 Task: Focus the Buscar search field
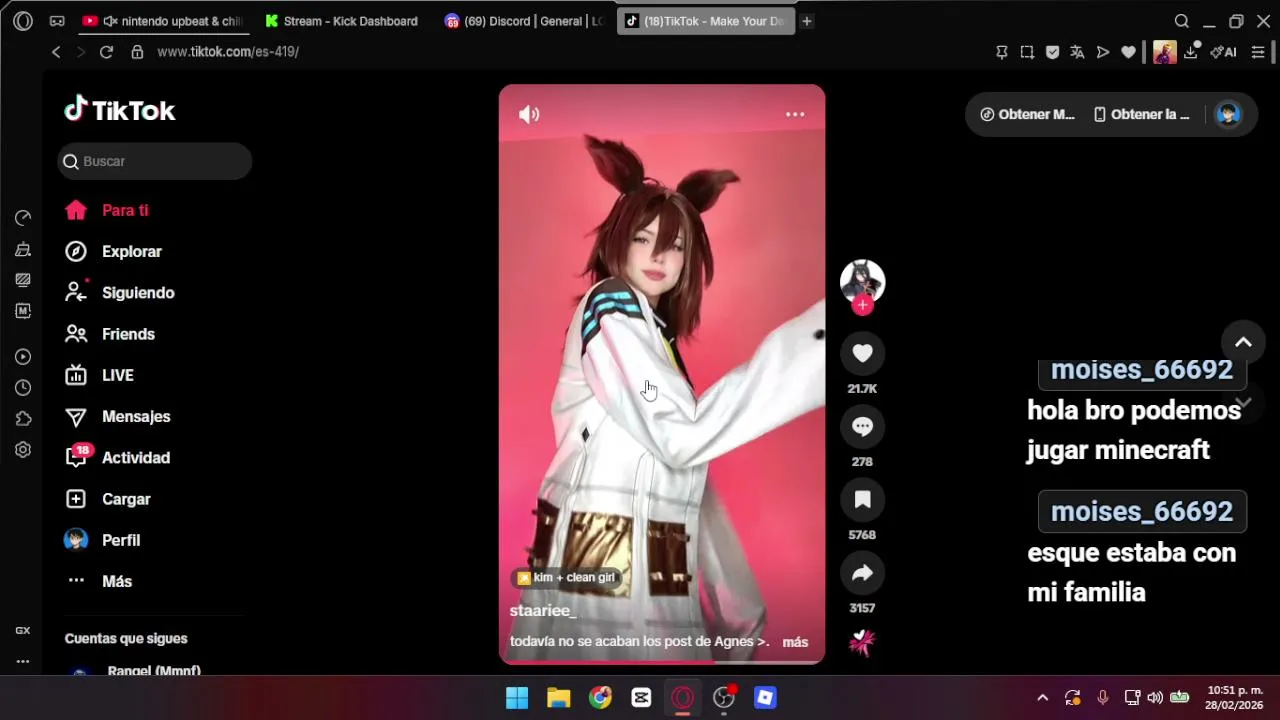[x=154, y=161]
